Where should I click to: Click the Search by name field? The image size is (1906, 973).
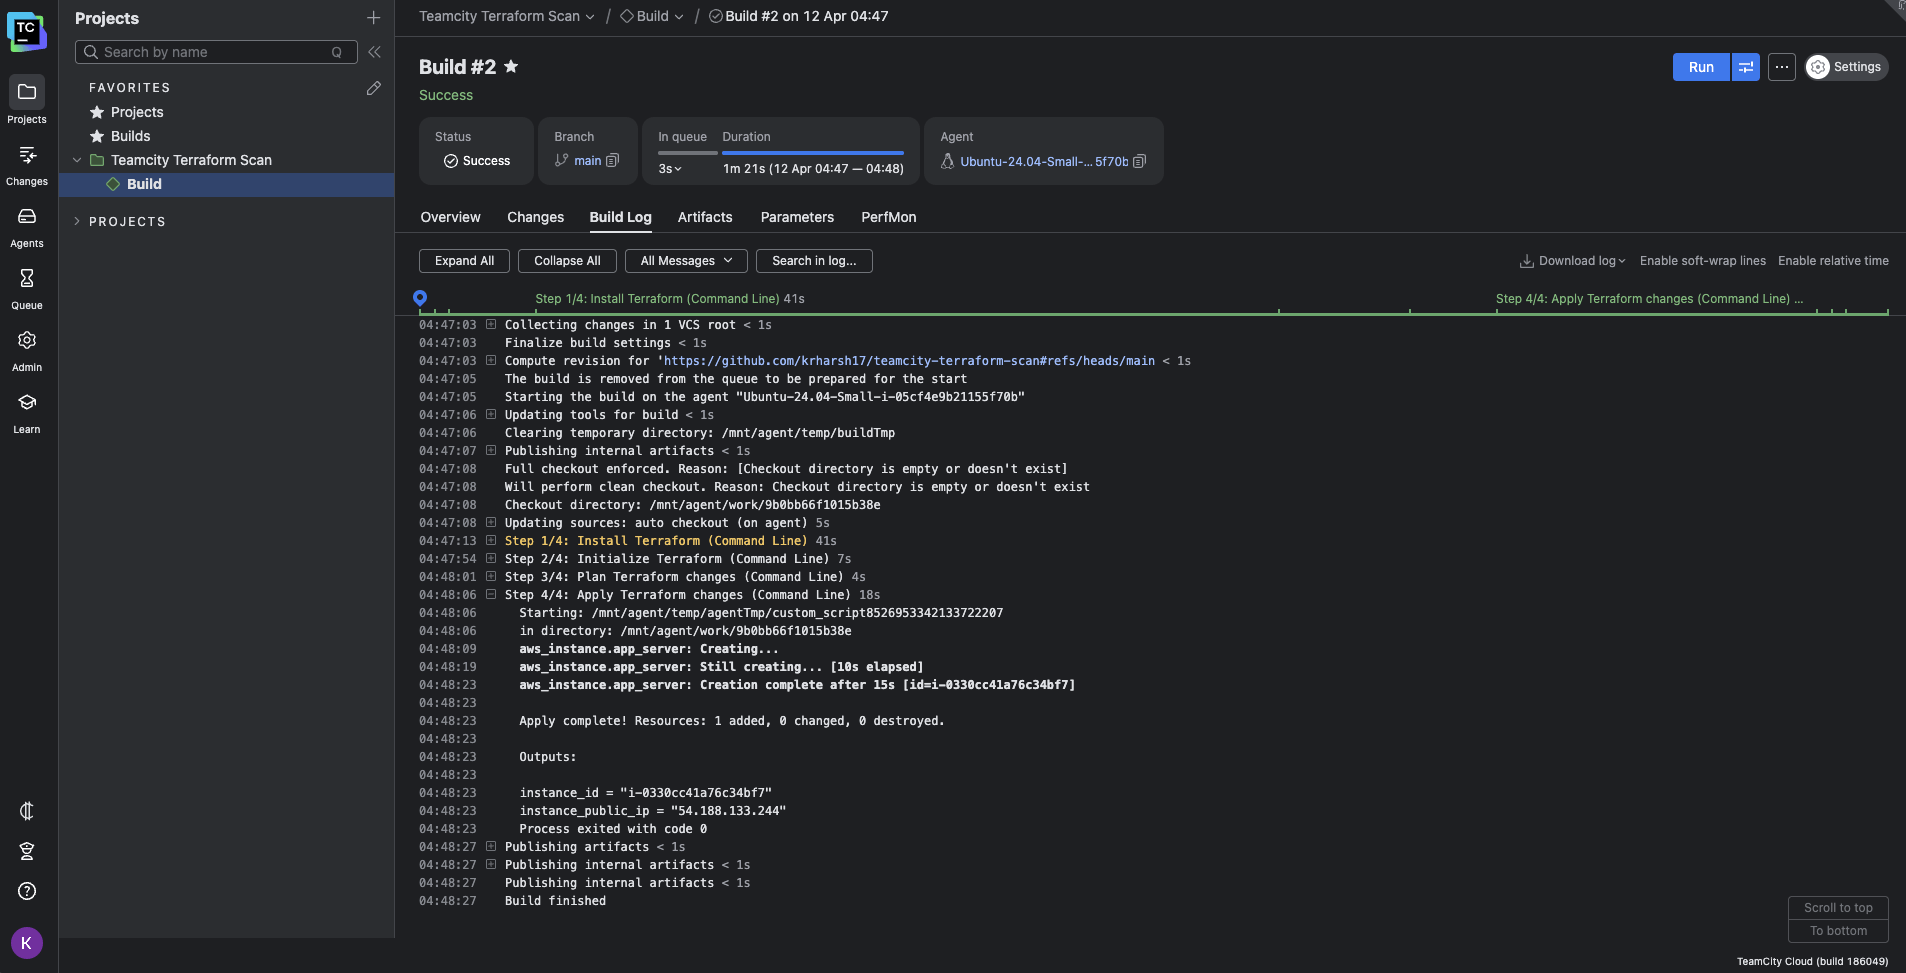coord(216,52)
